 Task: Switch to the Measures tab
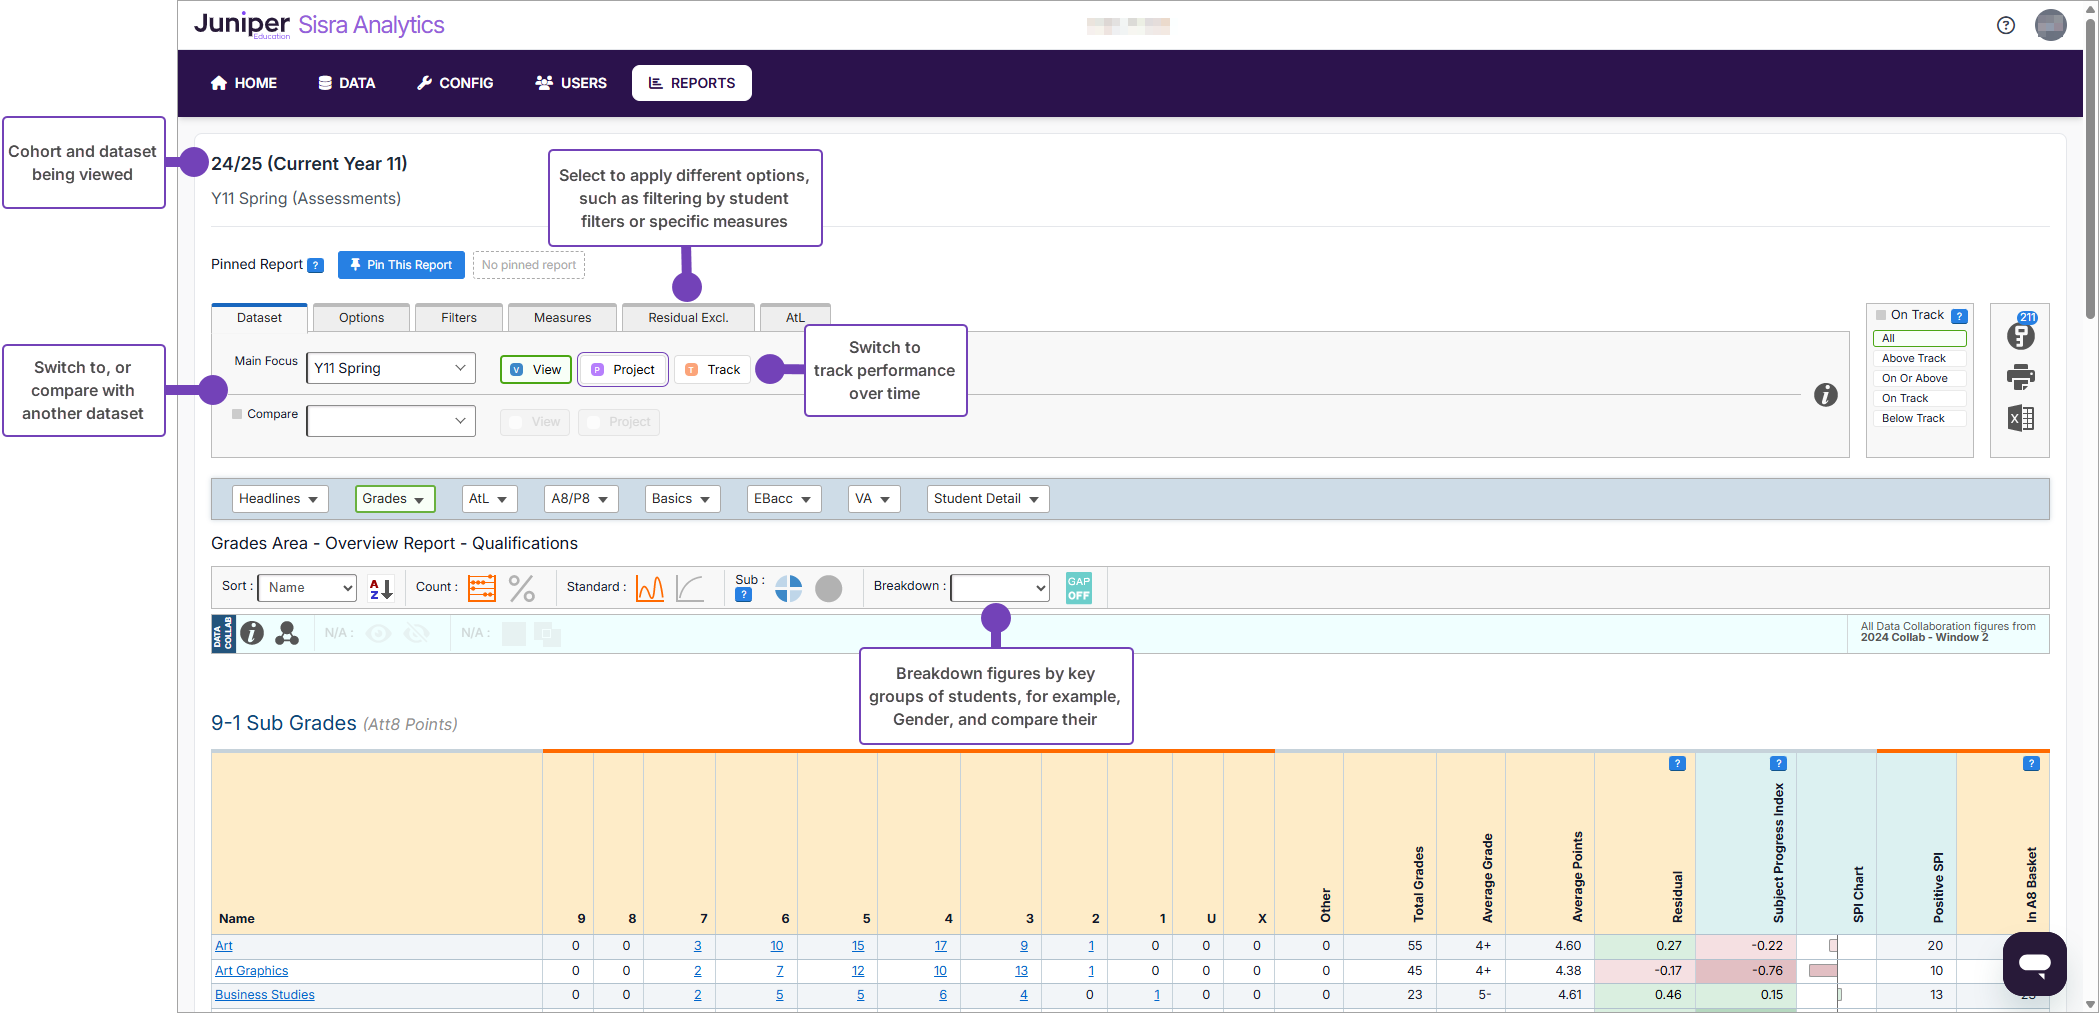tap(561, 317)
